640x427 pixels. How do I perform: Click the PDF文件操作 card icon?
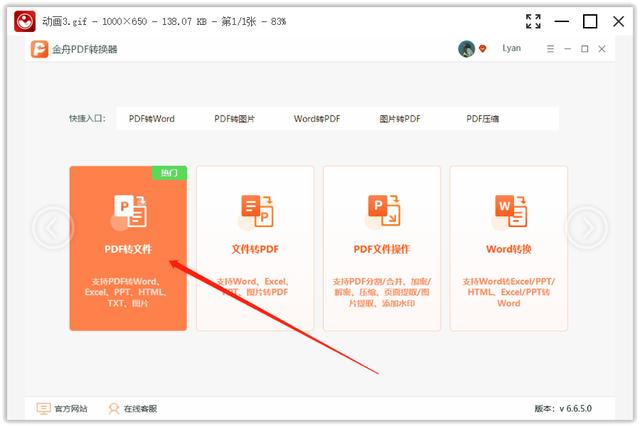(382, 211)
